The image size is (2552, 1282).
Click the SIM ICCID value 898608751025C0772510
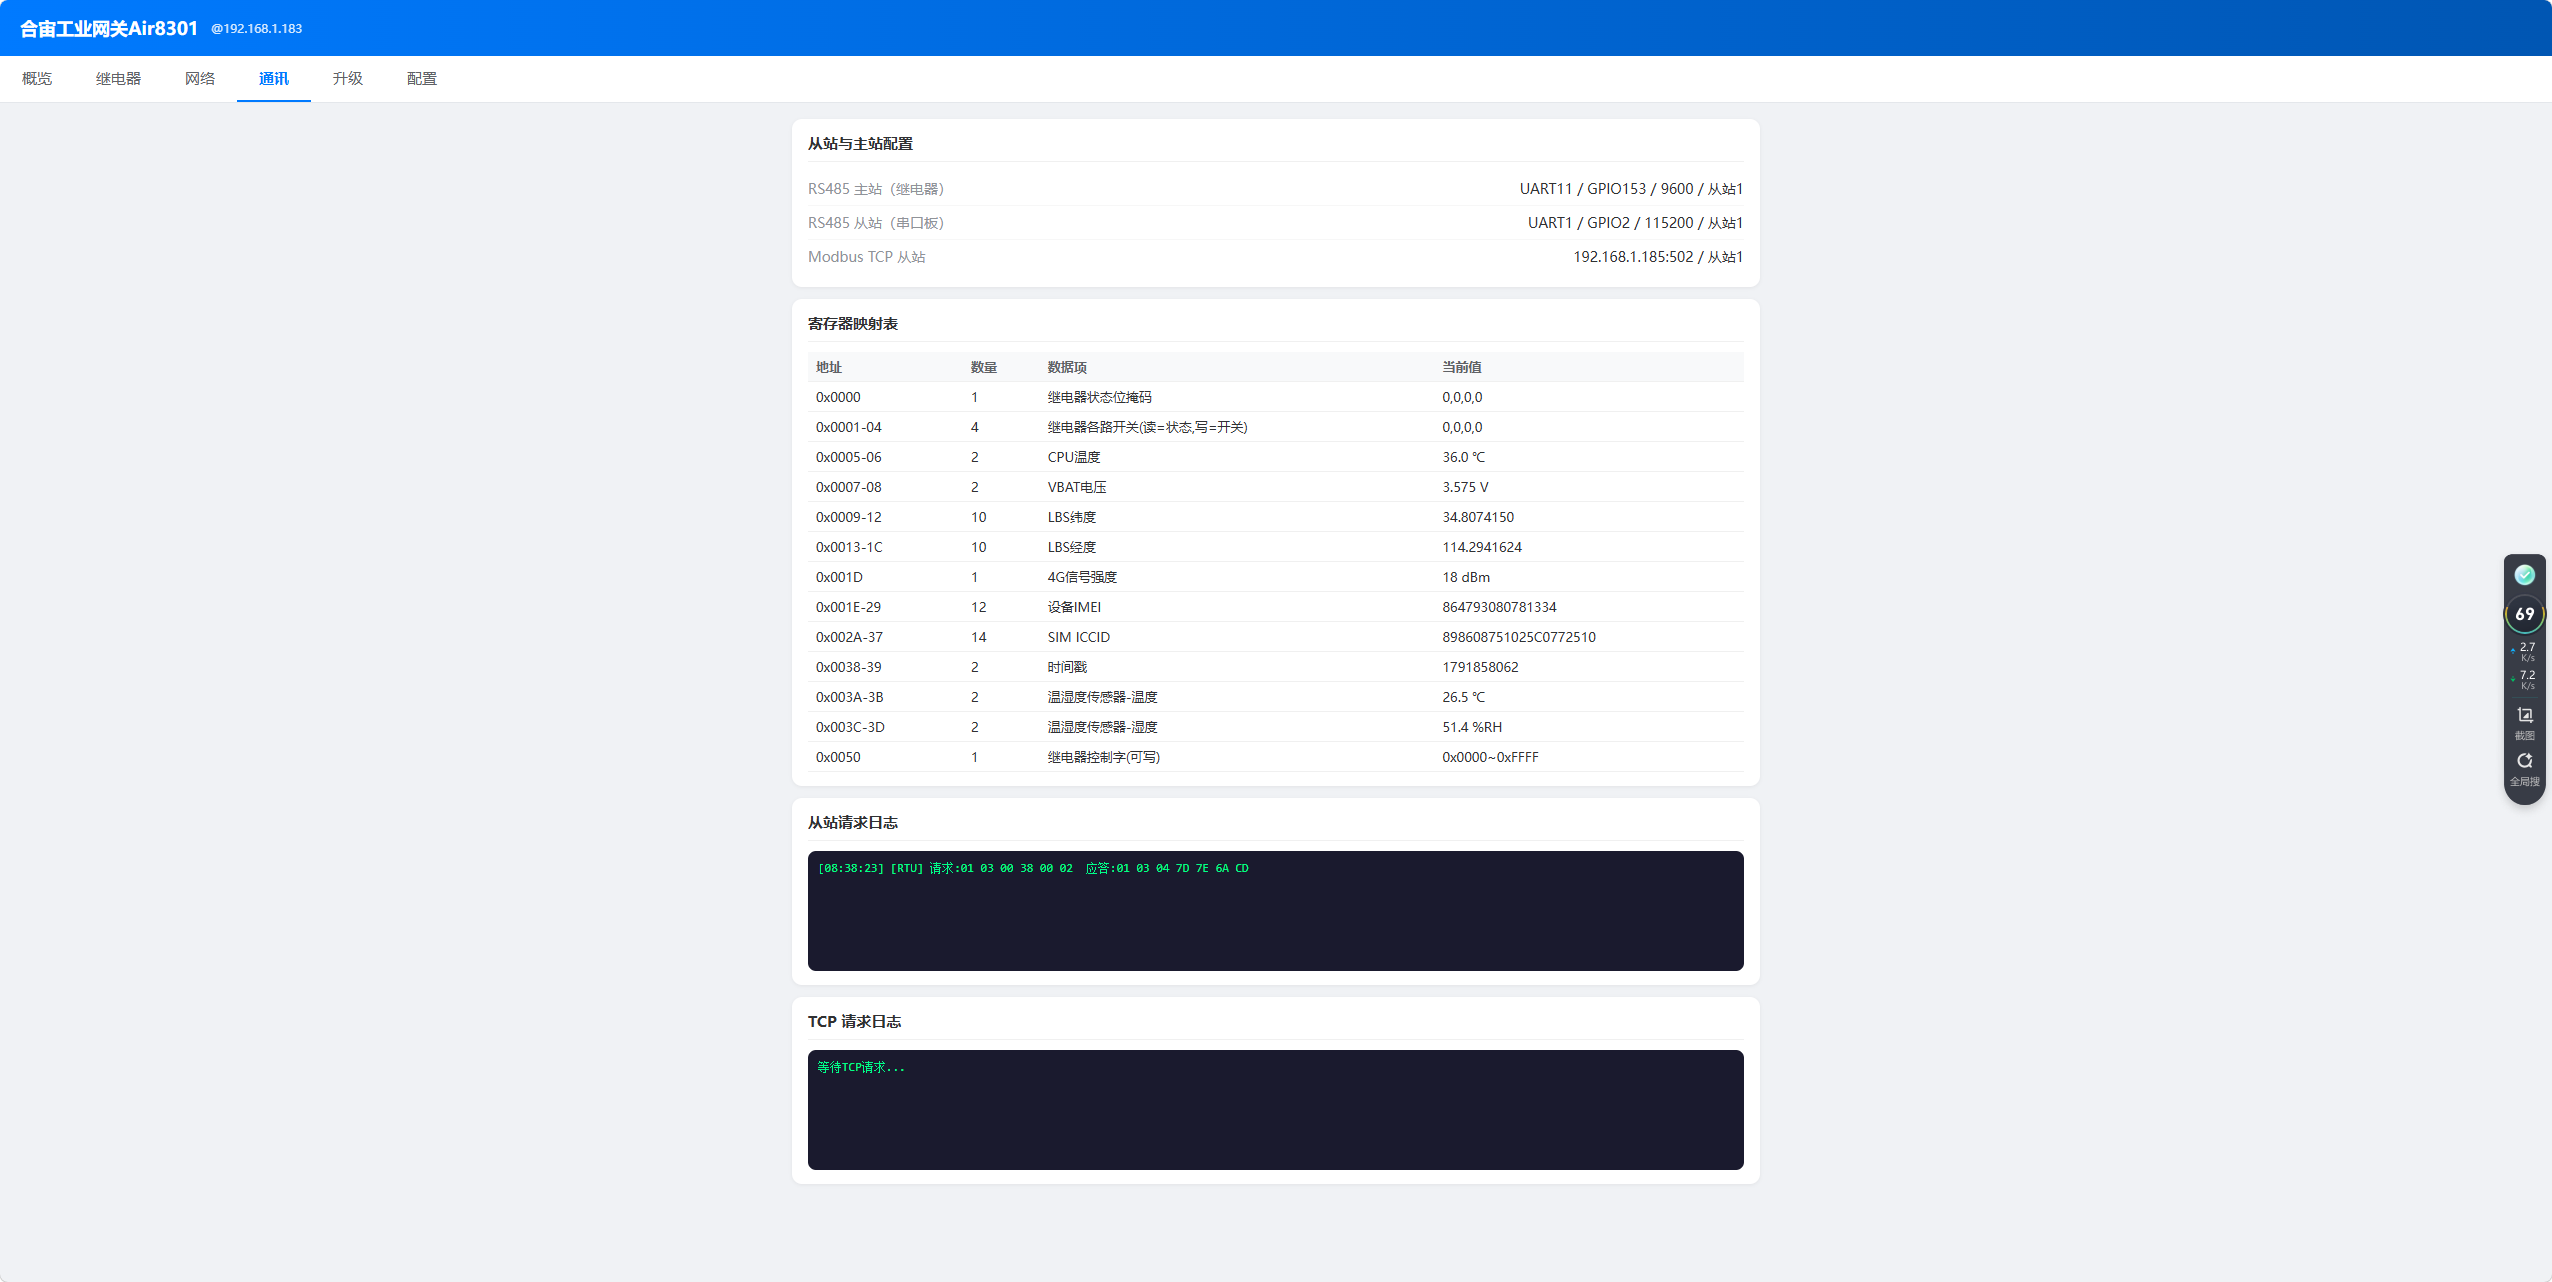(x=1519, y=637)
